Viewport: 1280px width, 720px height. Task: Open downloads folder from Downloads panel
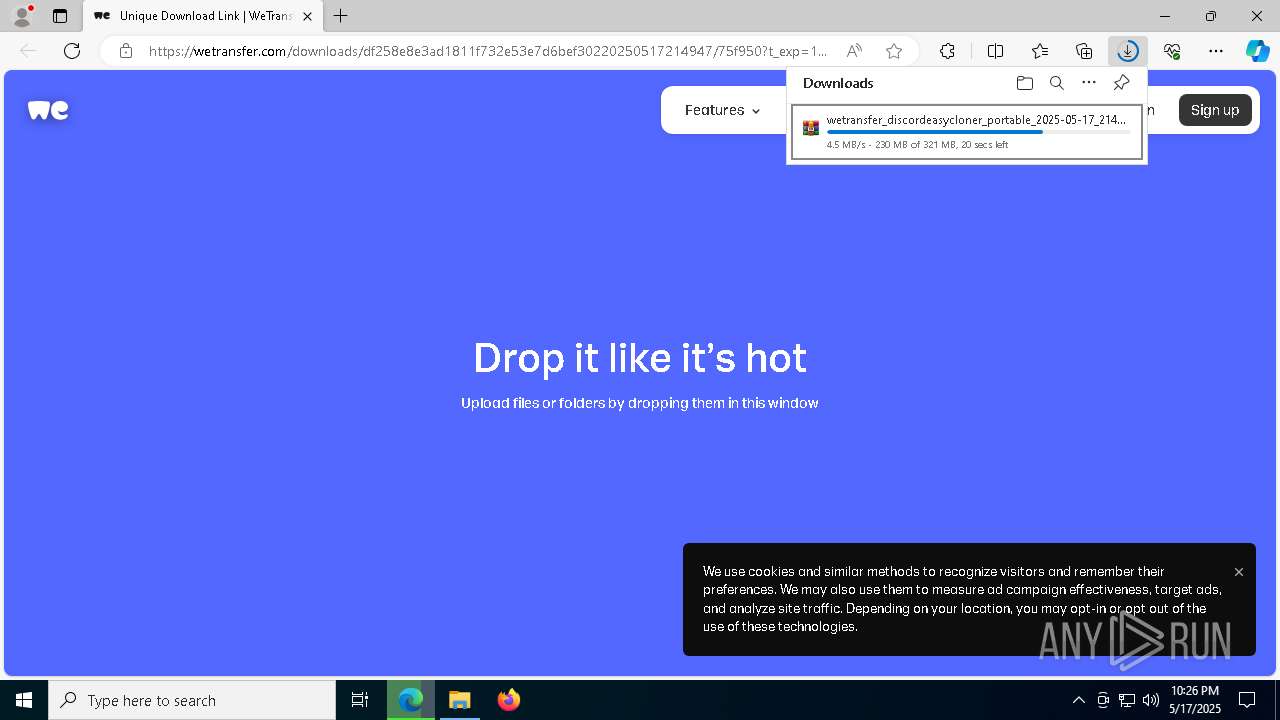[x=1024, y=83]
